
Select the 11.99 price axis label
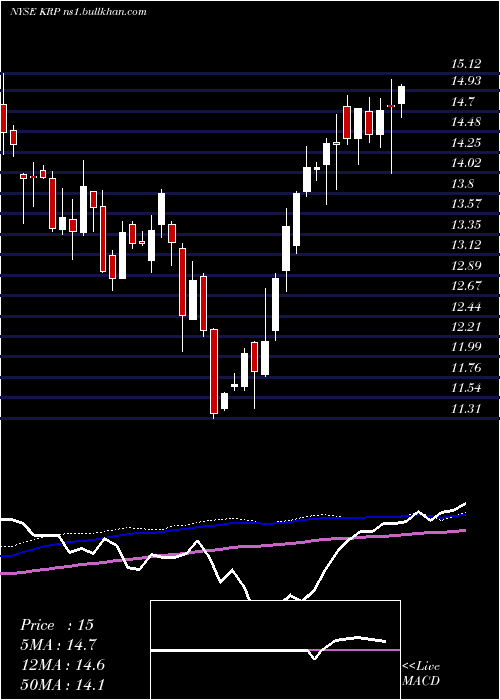(x=466, y=347)
